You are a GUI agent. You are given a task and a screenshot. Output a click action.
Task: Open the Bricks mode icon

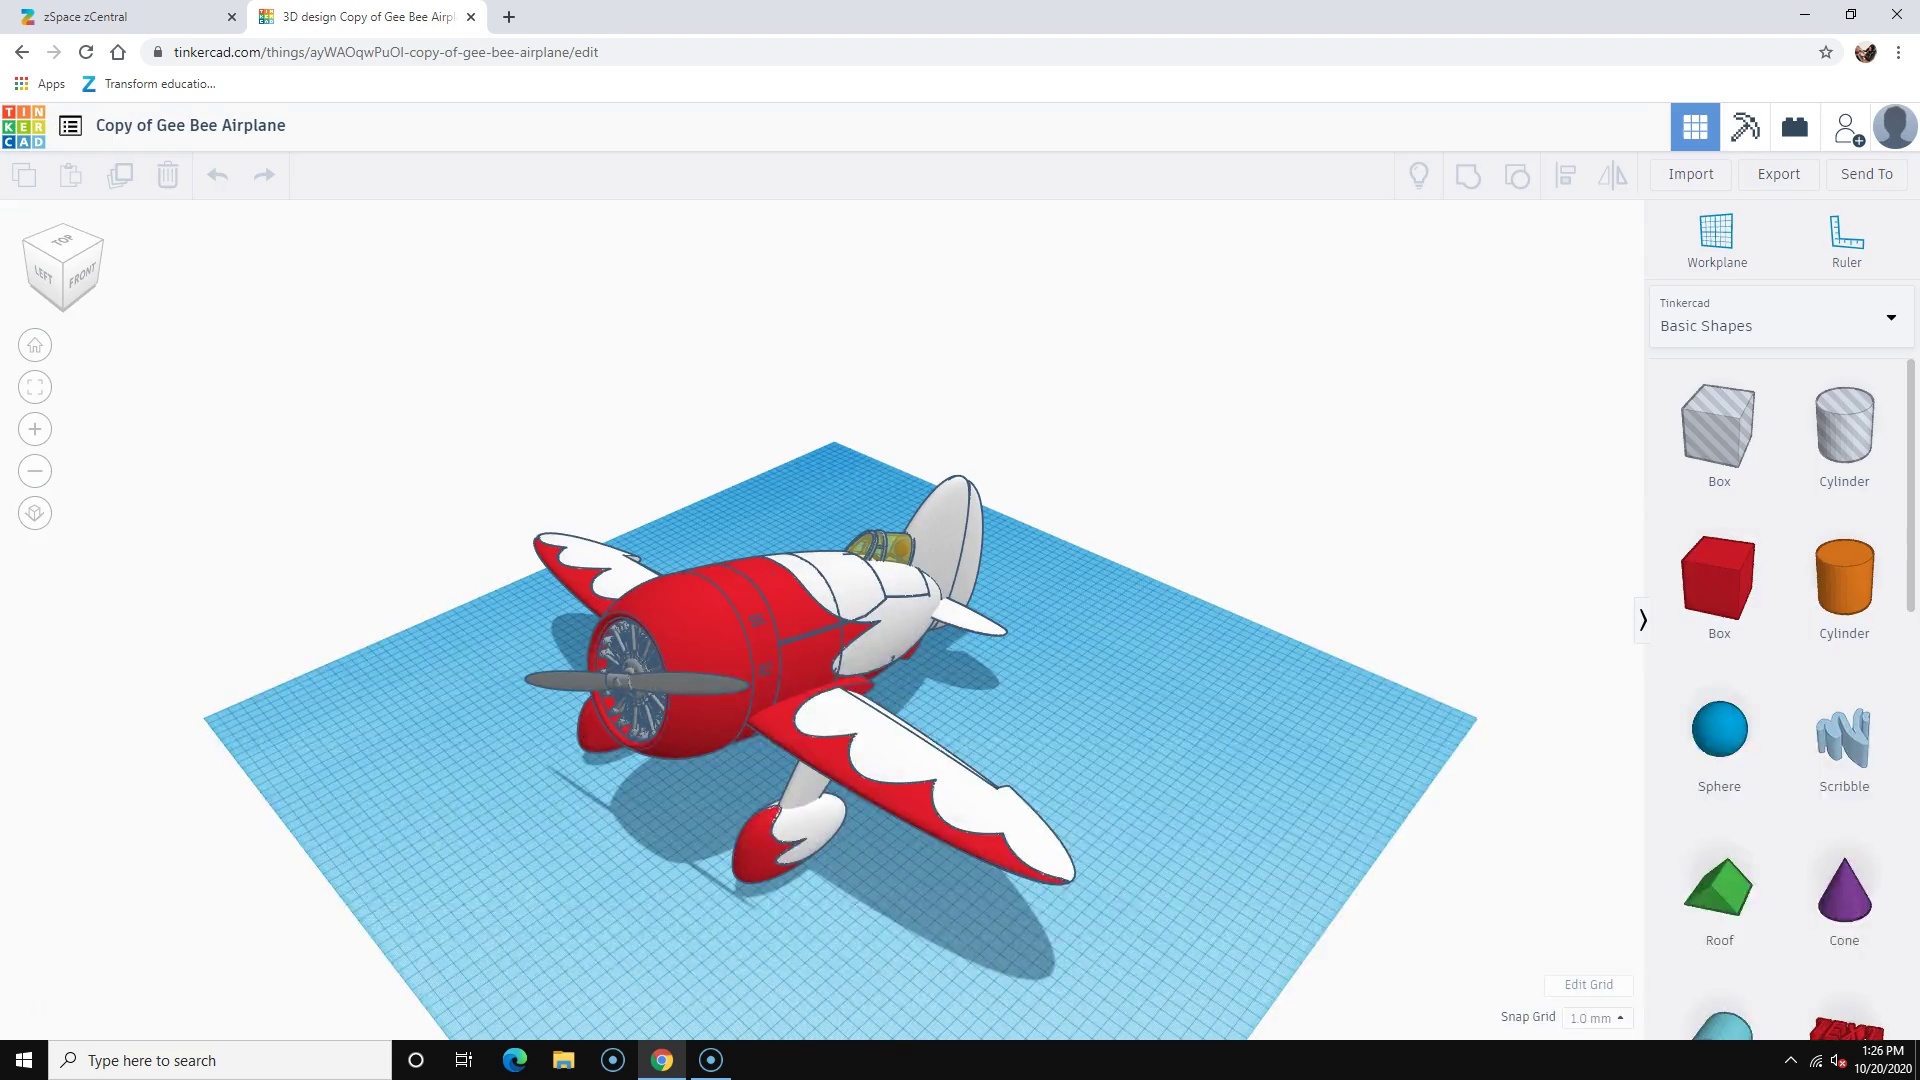pyautogui.click(x=1795, y=127)
